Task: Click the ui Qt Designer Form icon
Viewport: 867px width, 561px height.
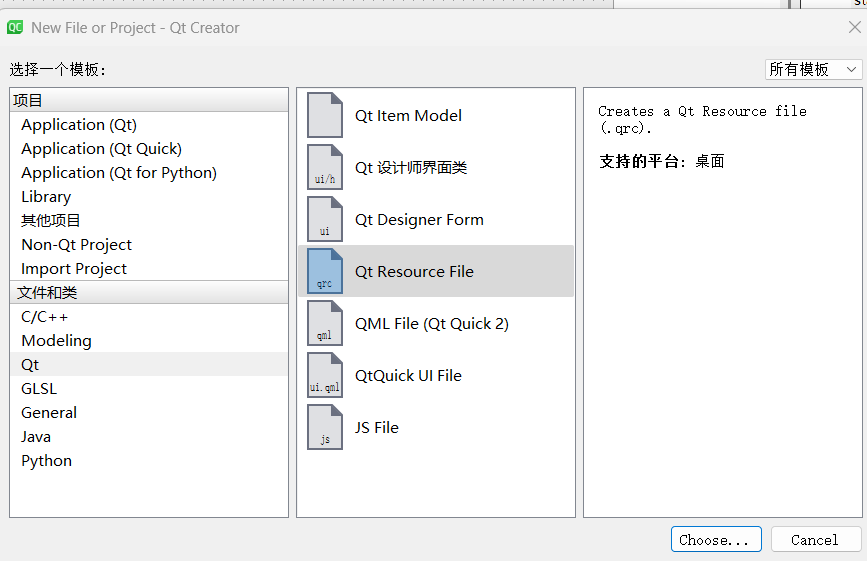Action: coord(325,219)
